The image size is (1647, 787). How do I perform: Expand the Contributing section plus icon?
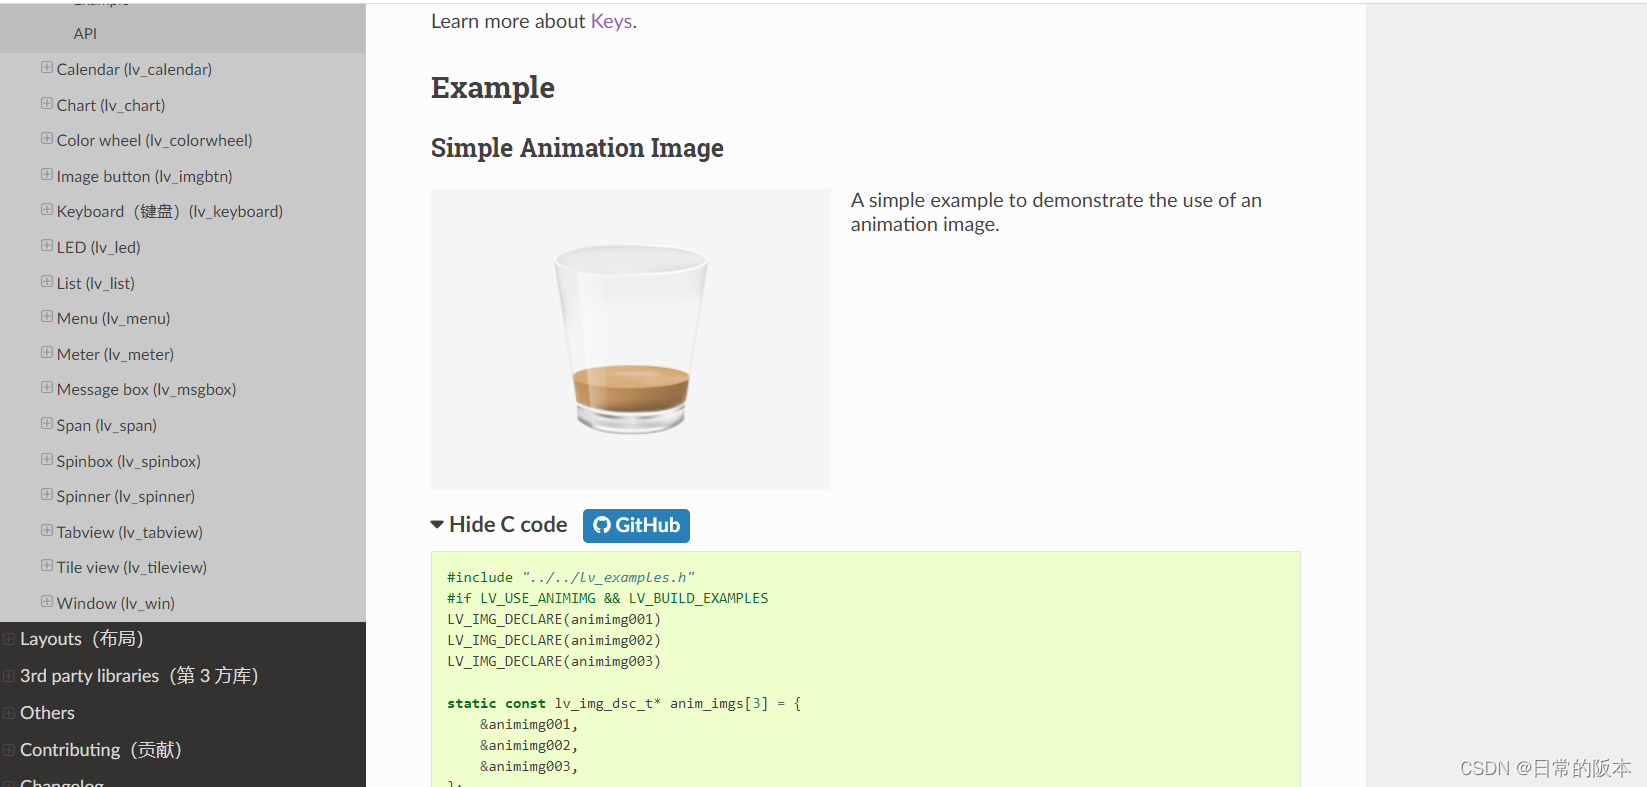coord(9,749)
